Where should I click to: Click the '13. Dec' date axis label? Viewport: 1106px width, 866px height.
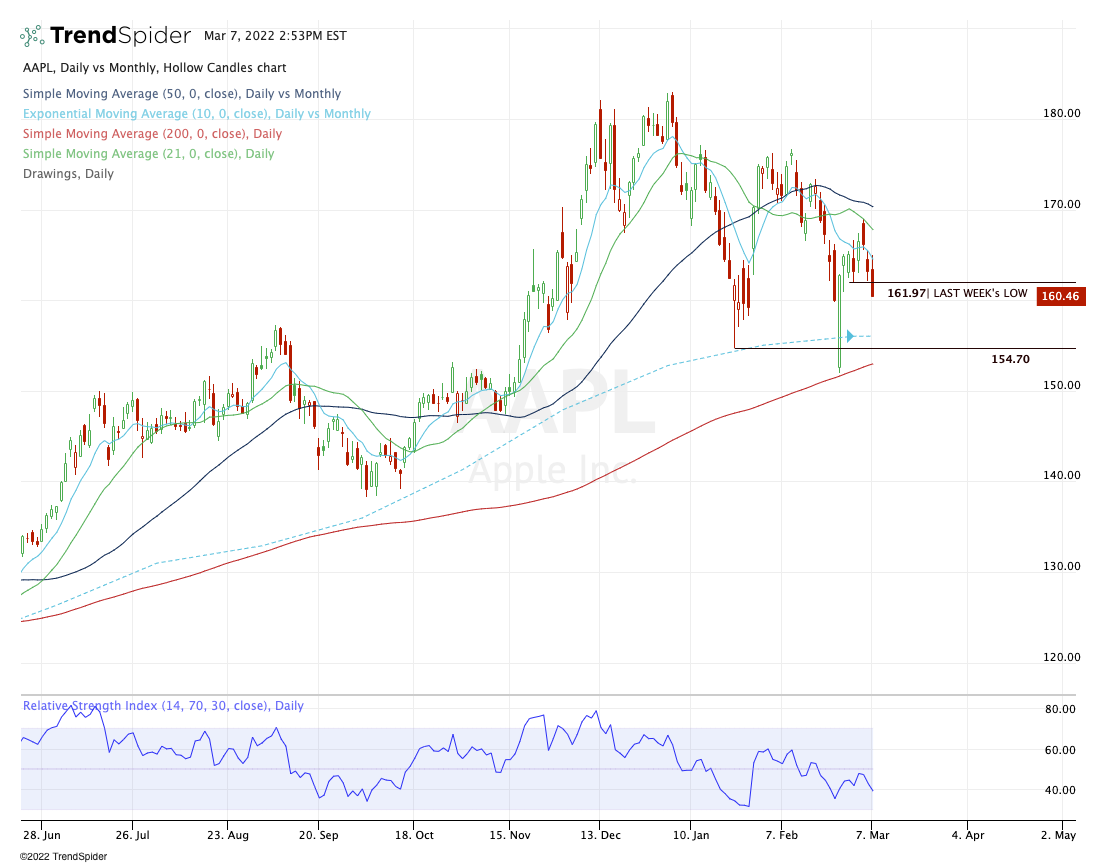(x=600, y=835)
